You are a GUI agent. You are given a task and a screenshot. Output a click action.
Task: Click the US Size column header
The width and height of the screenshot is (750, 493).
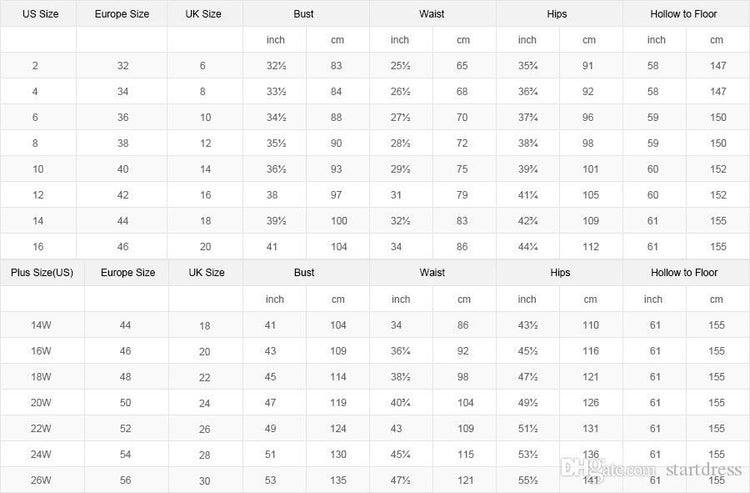click(x=40, y=14)
